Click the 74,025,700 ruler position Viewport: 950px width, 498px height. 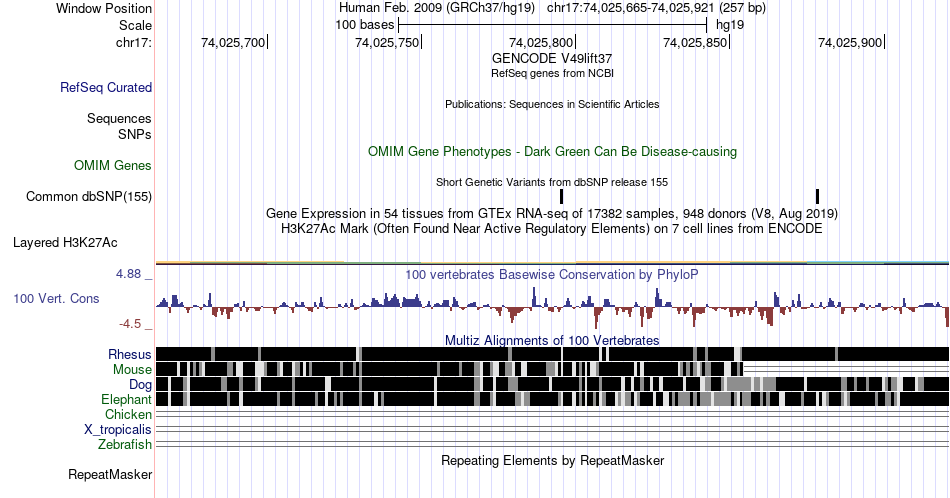[x=233, y=42]
